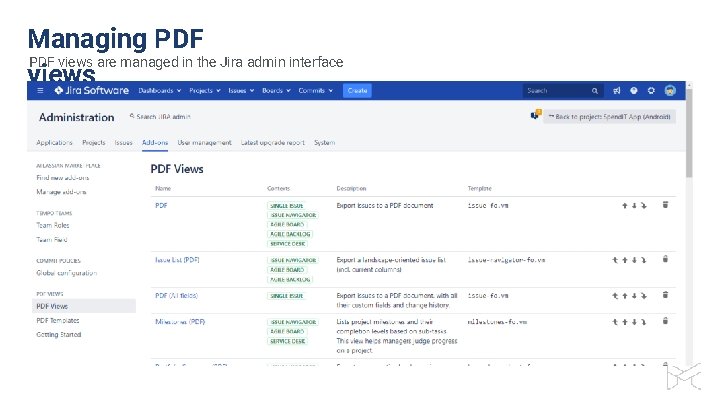Select the Add-ons admin tab
The width and height of the screenshot is (720, 405).
(x=155, y=142)
